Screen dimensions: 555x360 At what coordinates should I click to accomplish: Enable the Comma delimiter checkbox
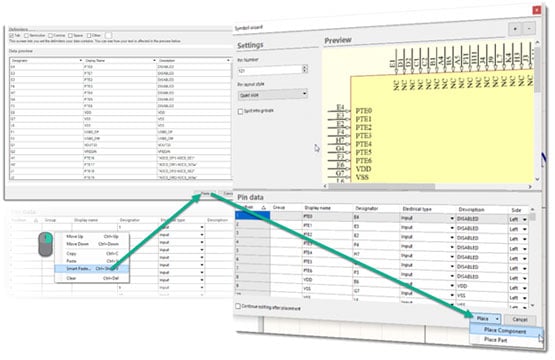click(51, 36)
